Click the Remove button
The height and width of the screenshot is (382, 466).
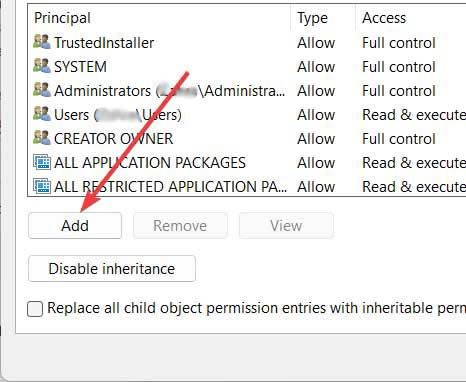point(180,226)
